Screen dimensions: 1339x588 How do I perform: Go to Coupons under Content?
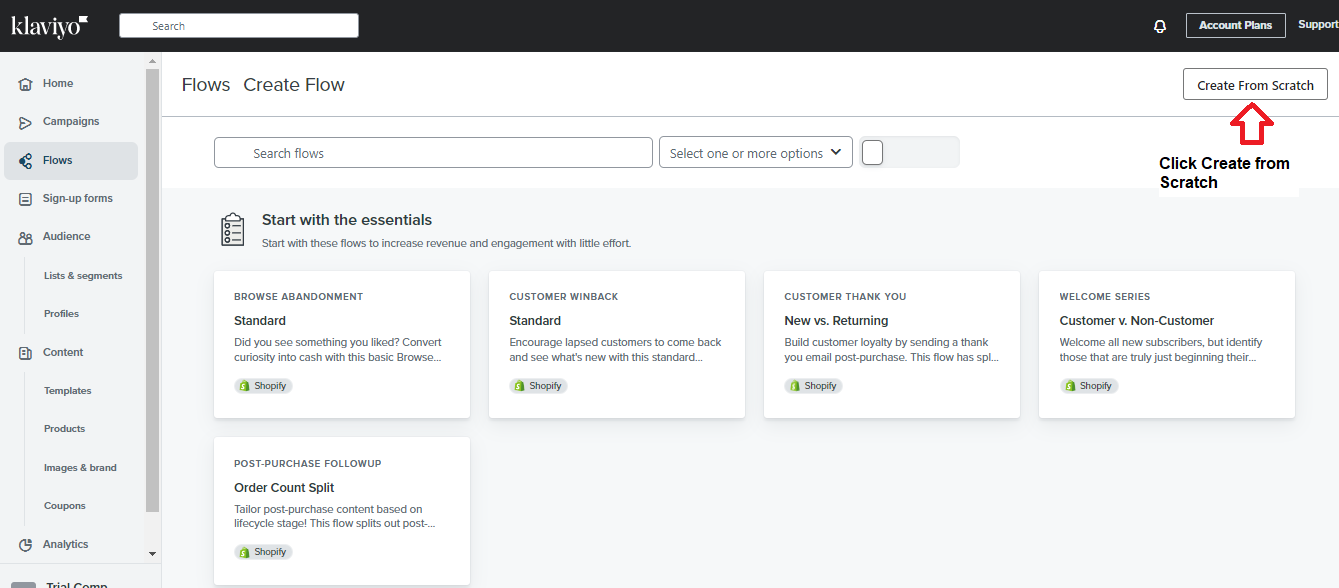point(65,506)
